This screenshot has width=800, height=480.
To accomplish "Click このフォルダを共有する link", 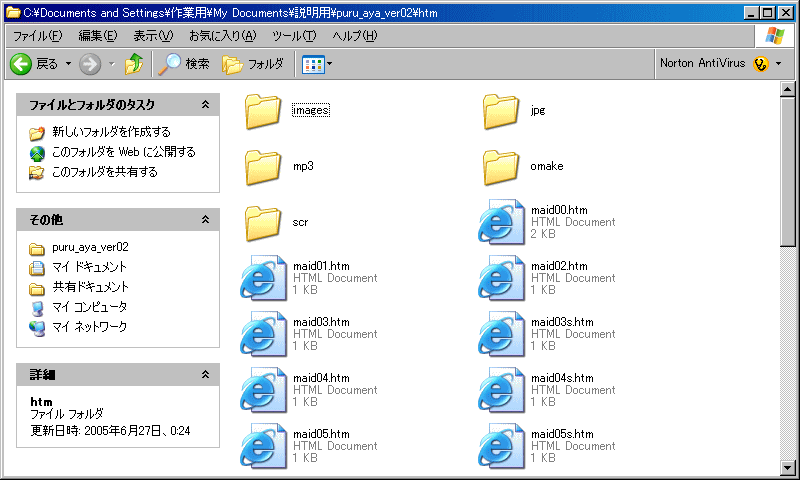I will (x=105, y=172).
